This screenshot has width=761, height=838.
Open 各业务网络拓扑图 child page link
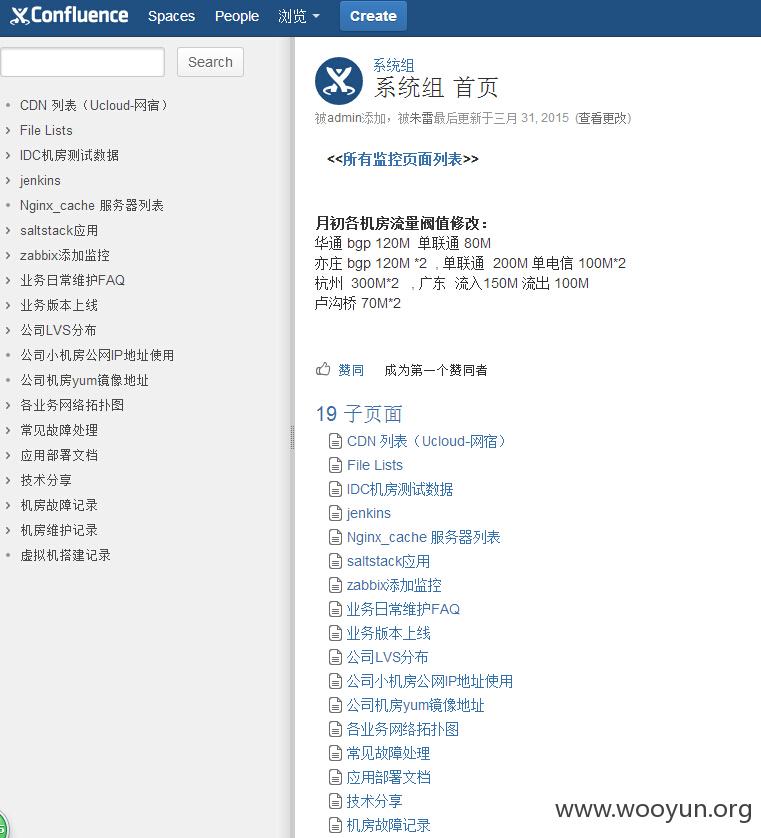coord(403,730)
